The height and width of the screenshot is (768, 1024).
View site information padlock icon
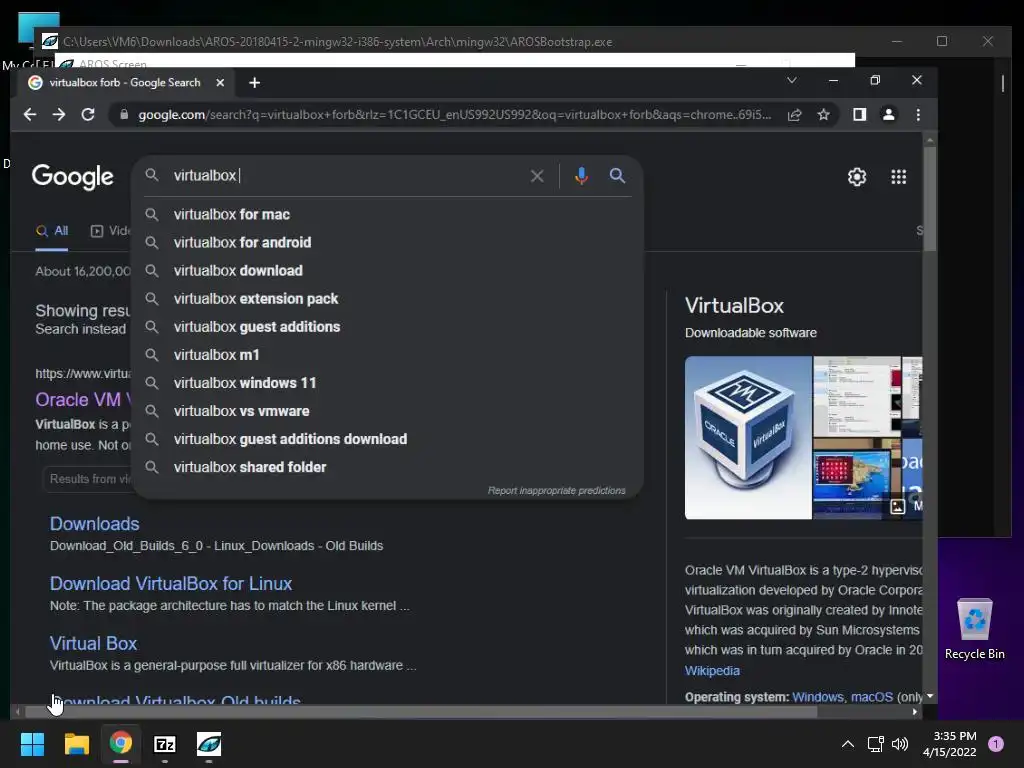tap(123, 115)
